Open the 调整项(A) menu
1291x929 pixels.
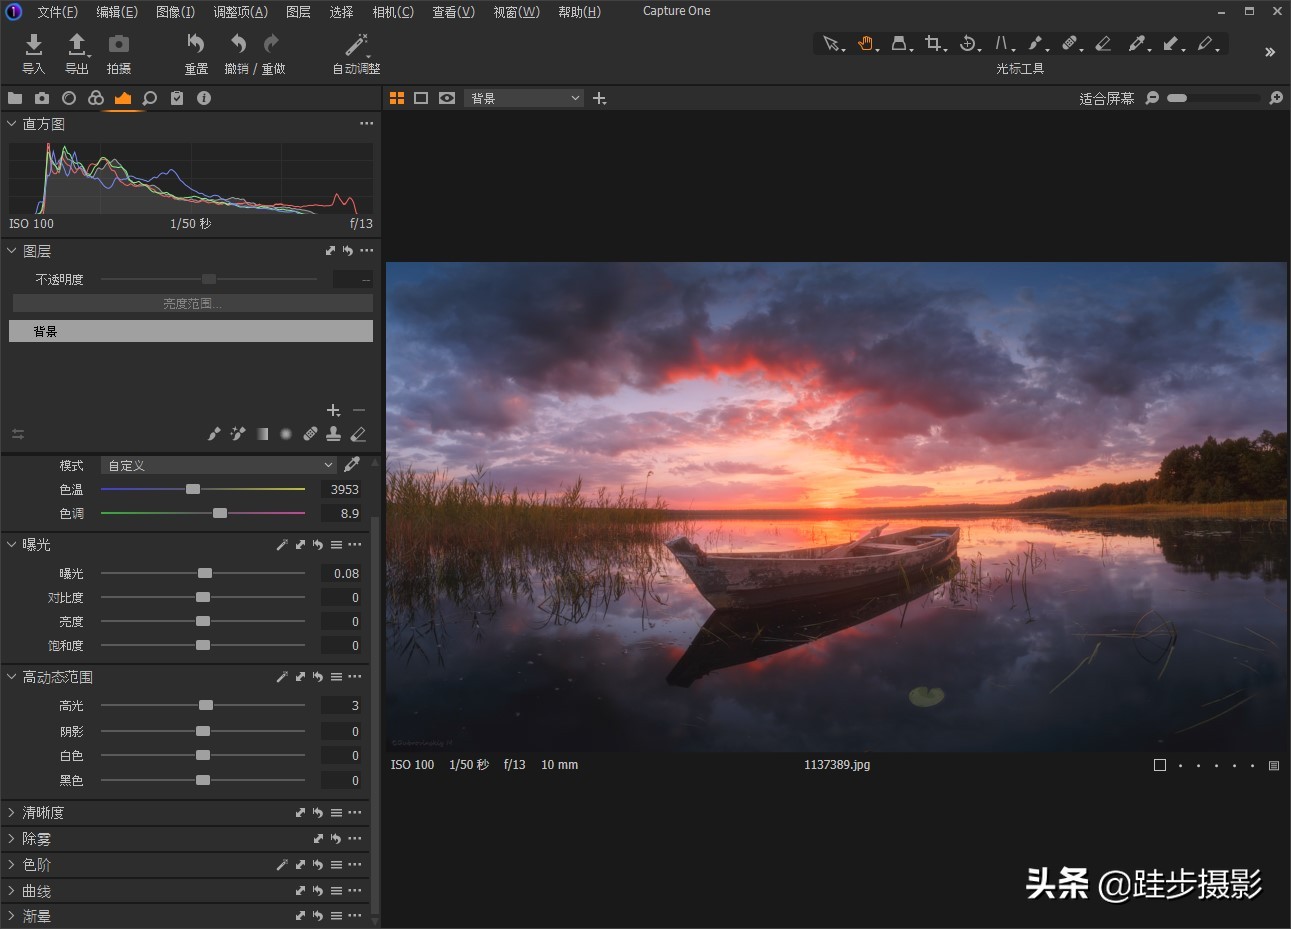pyautogui.click(x=239, y=12)
